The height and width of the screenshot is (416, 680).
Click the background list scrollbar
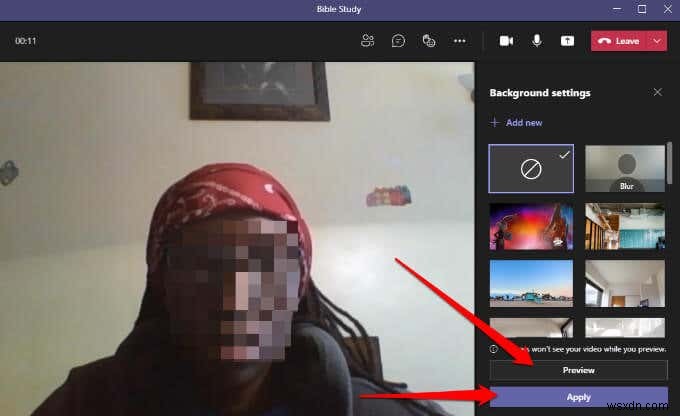point(670,163)
